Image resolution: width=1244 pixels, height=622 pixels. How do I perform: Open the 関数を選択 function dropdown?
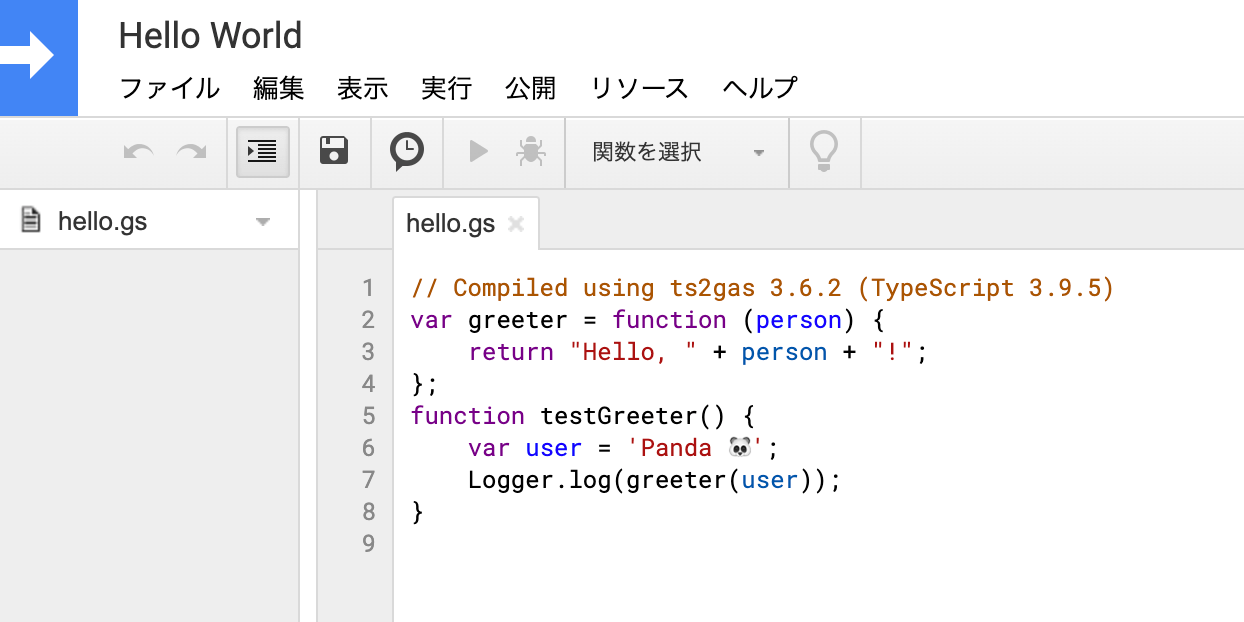(x=677, y=152)
